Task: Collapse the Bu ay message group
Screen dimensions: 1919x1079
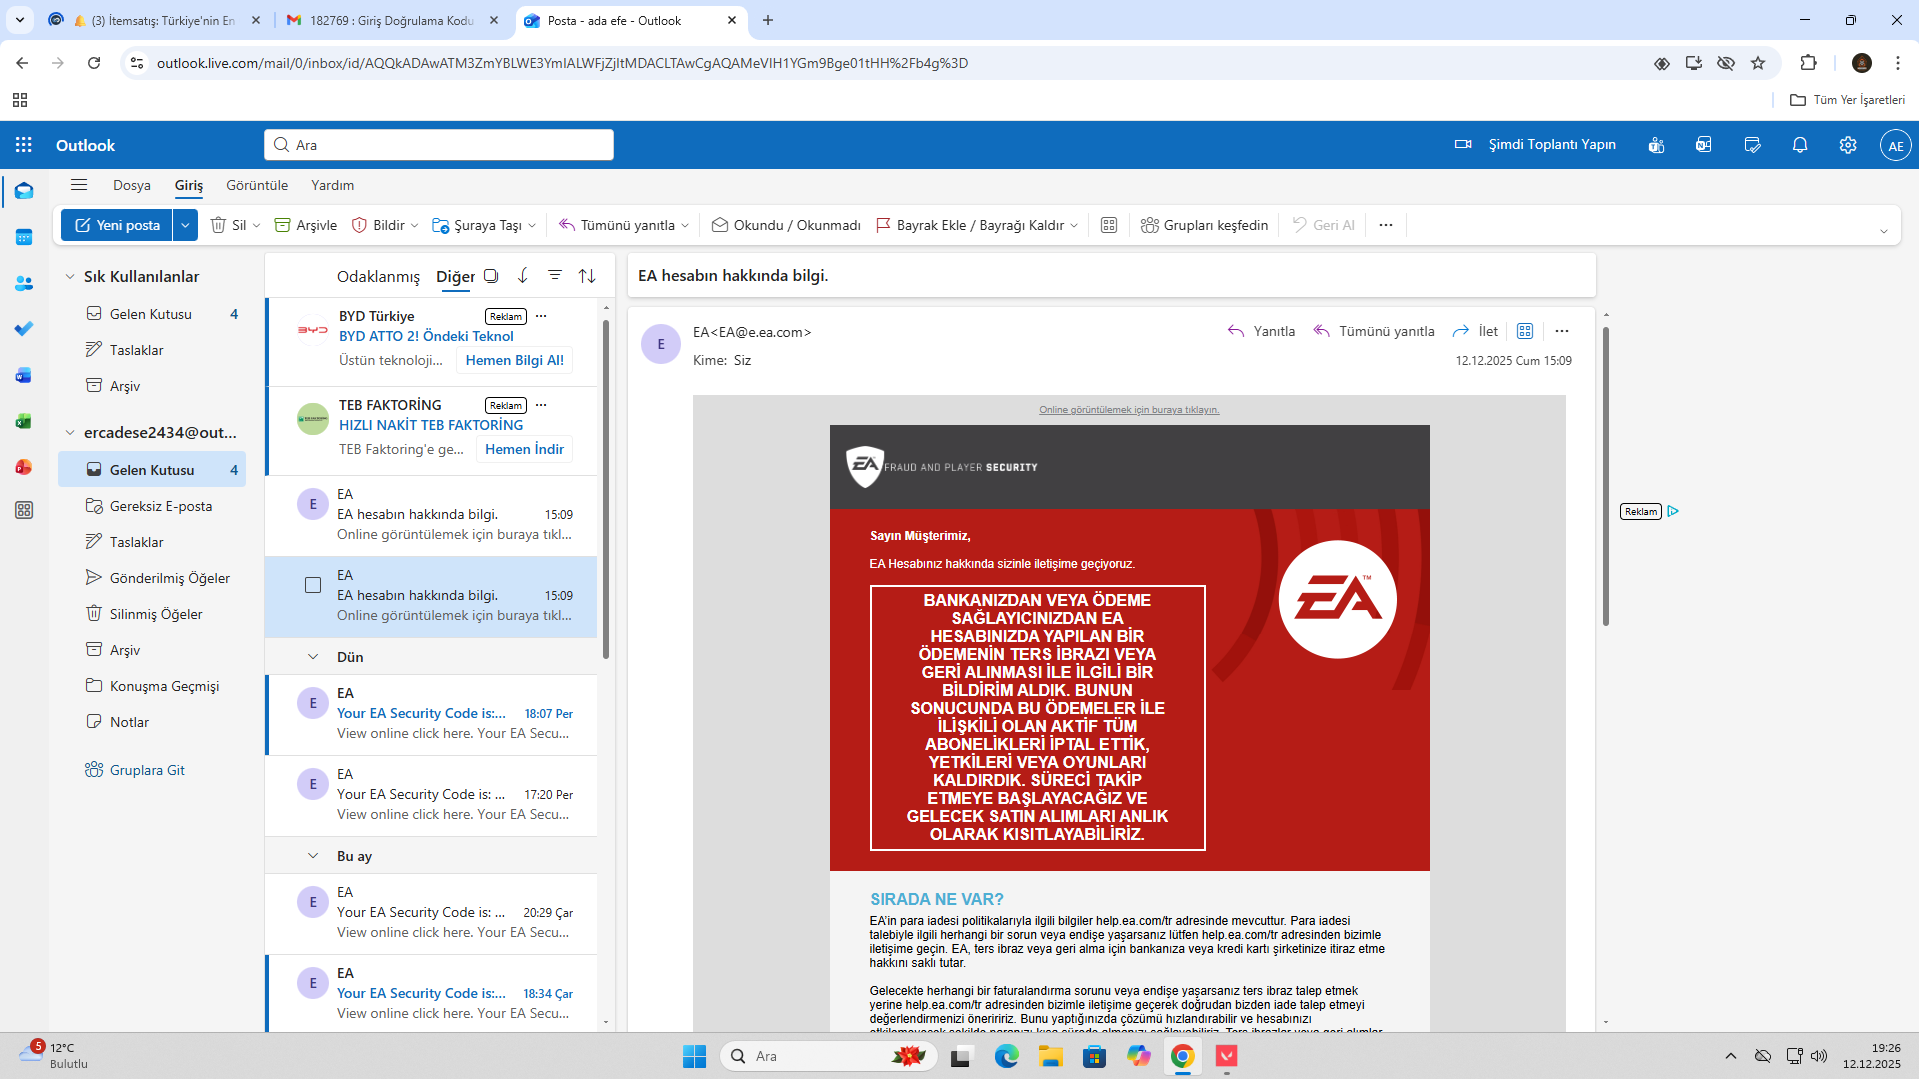Action: click(x=313, y=856)
